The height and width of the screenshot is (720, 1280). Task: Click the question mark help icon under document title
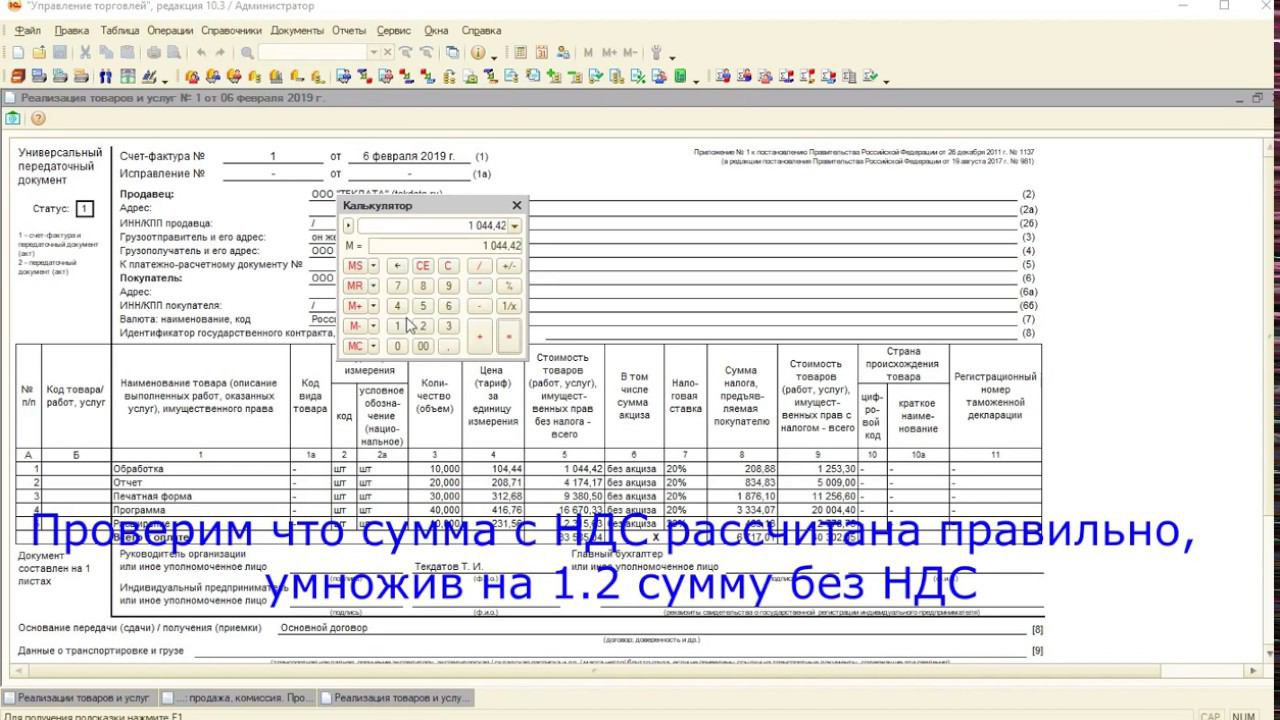pos(38,118)
